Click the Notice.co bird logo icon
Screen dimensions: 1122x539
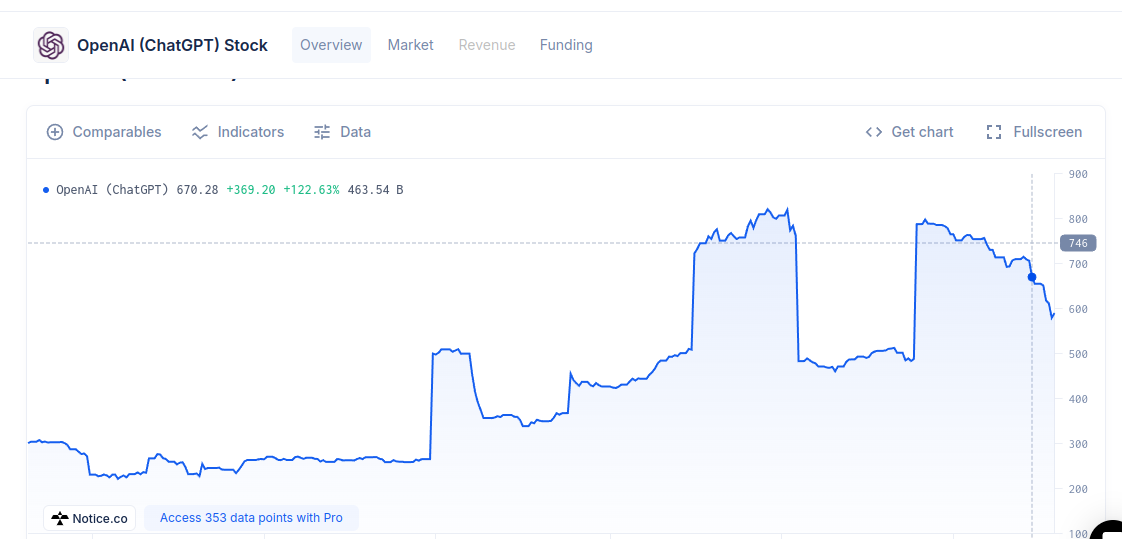(60, 518)
